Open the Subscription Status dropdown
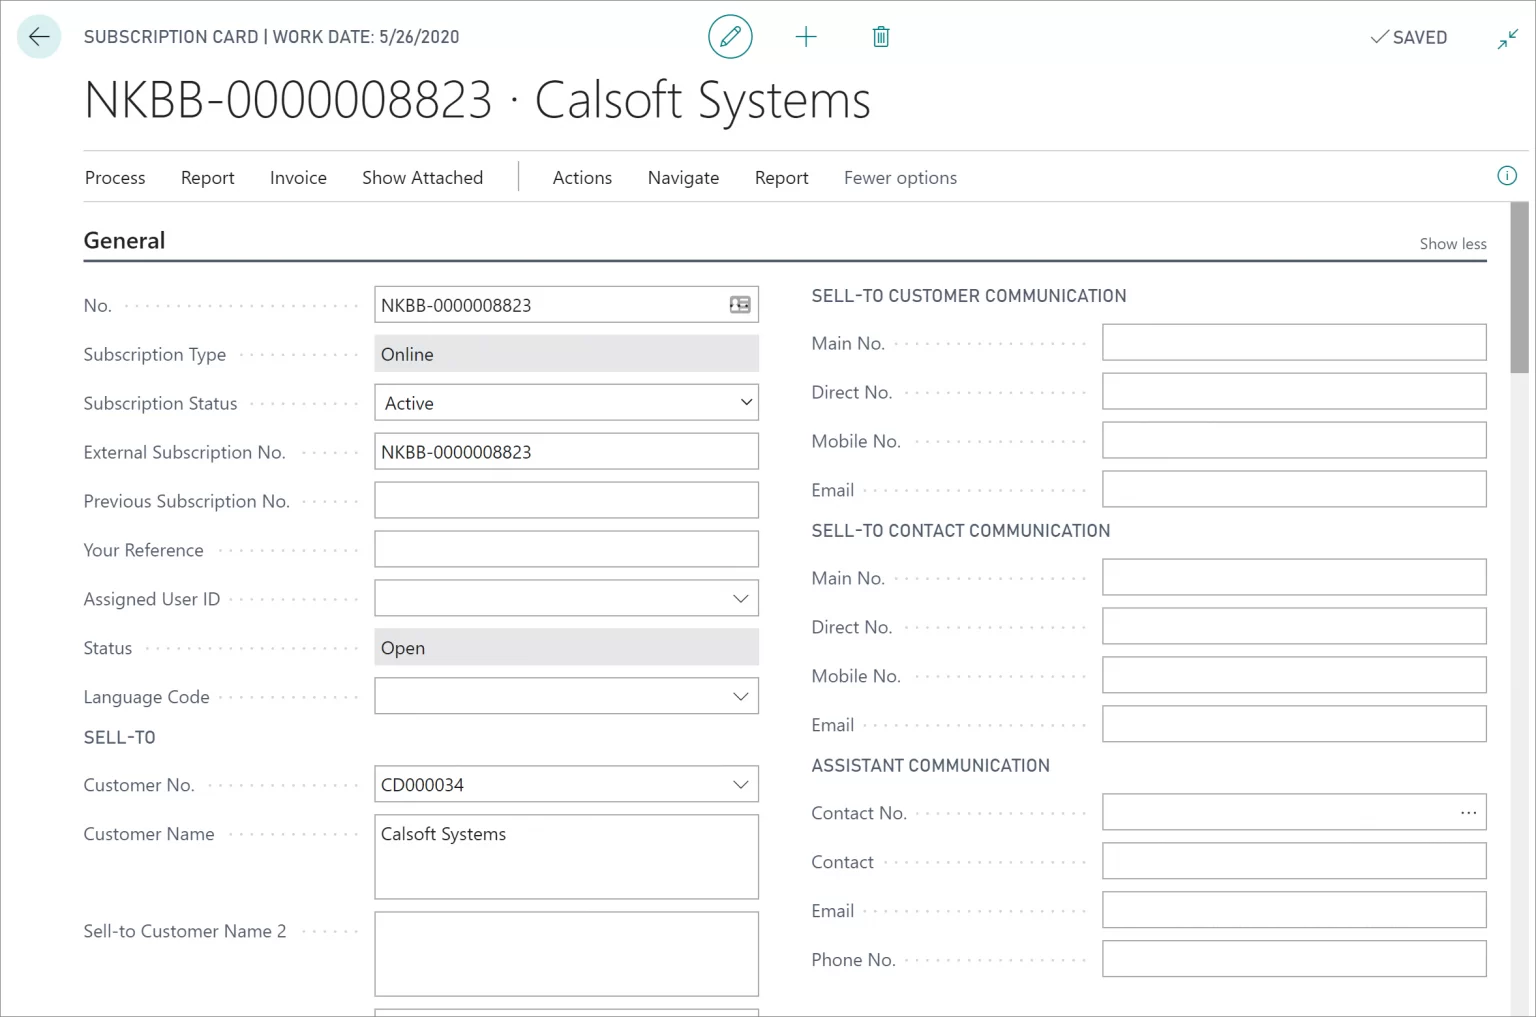 [745, 402]
